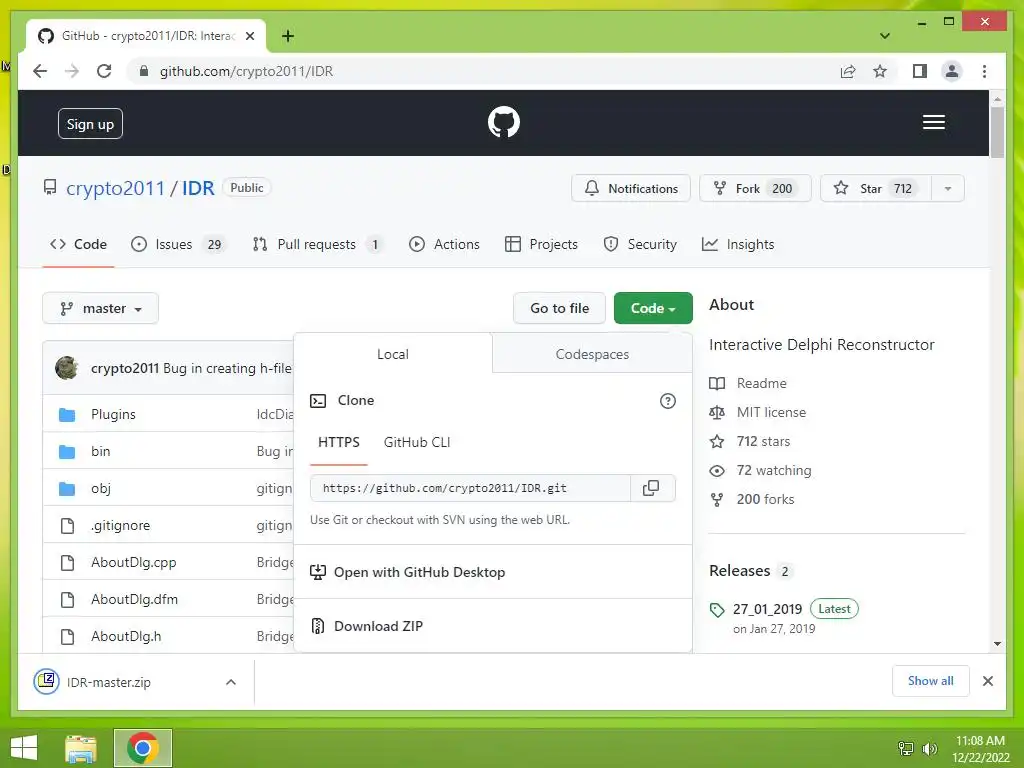
Task: Switch to the Codespaces tab
Action: tap(592, 354)
